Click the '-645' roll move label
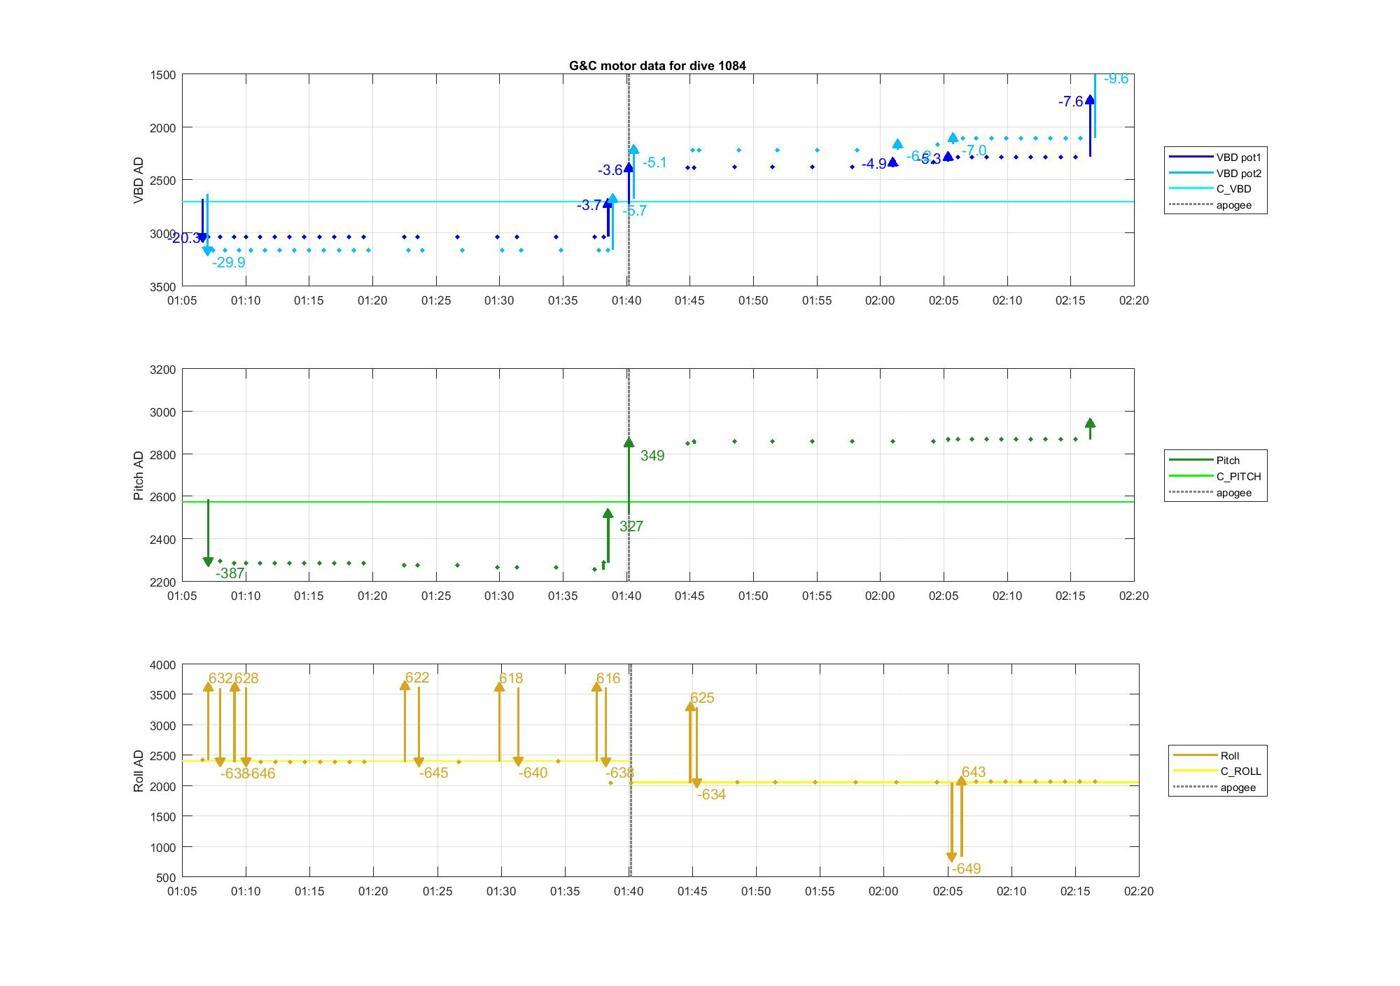Image resolution: width=1400 pixels, height=986 pixels. [x=434, y=773]
